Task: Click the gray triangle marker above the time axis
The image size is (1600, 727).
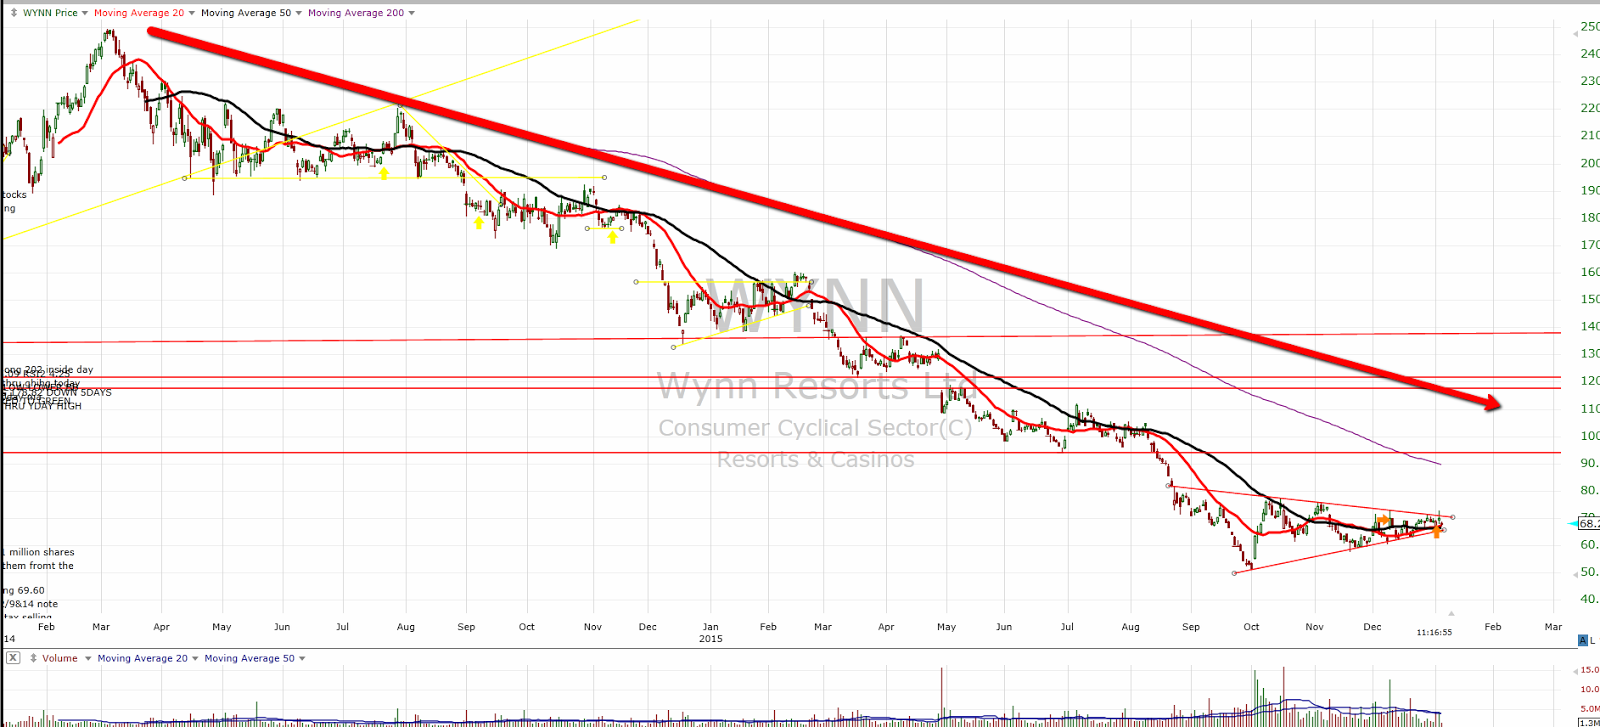Action: [x=1450, y=613]
